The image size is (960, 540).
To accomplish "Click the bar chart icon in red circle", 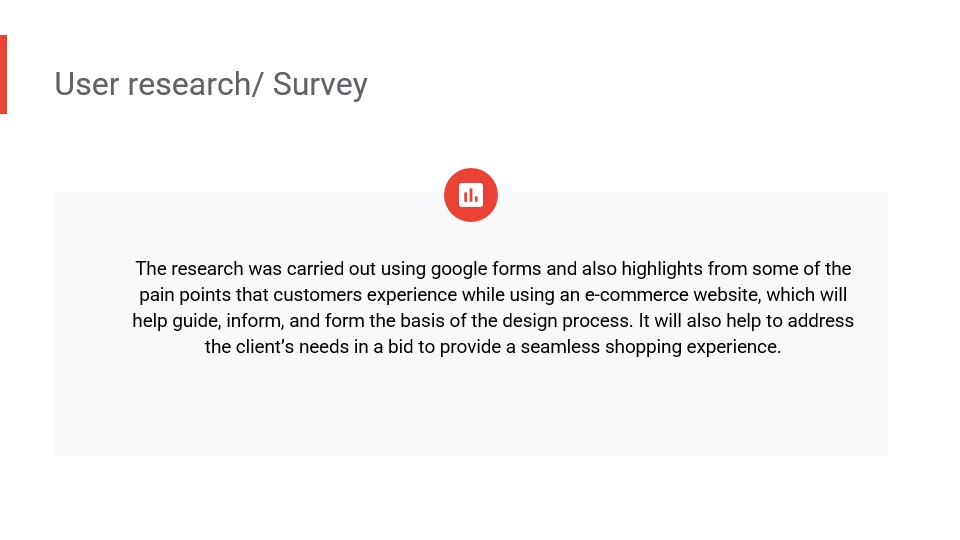I will pyautogui.click(x=471, y=195).
